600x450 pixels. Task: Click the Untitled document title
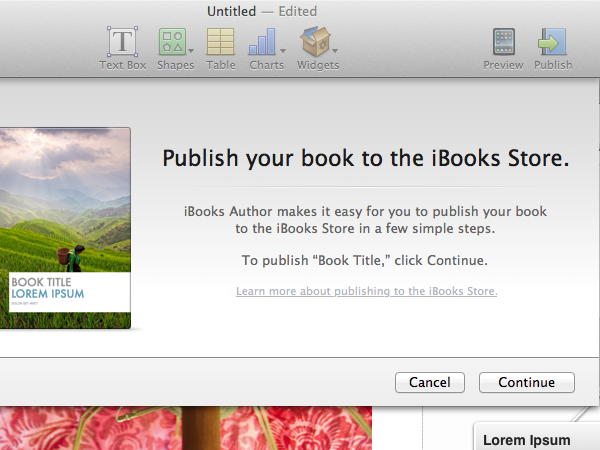tap(232, 11)
